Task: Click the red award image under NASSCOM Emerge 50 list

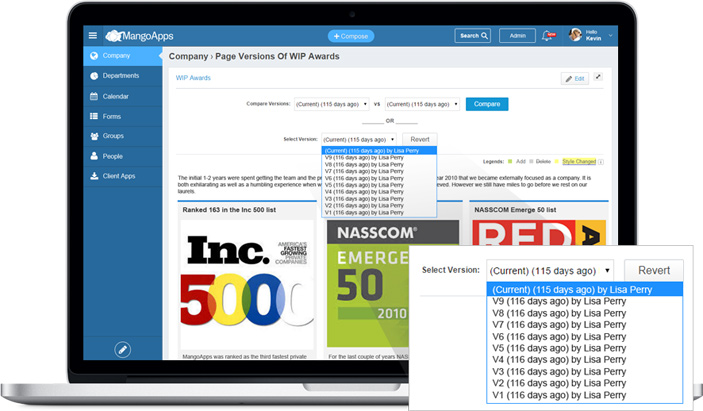Action: click(x=539, y=232)
